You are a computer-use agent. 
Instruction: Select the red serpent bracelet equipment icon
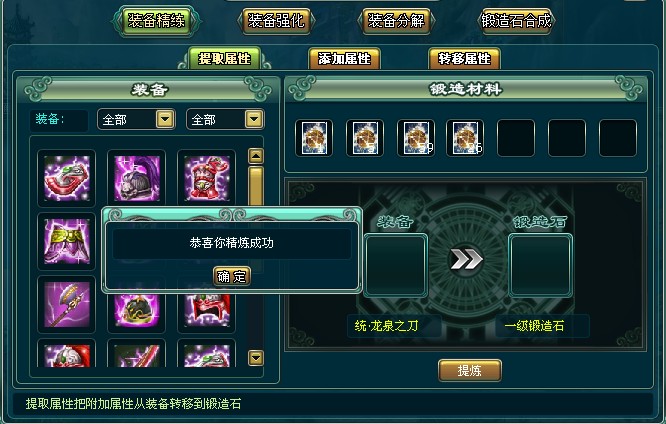(x=67, y=178)
